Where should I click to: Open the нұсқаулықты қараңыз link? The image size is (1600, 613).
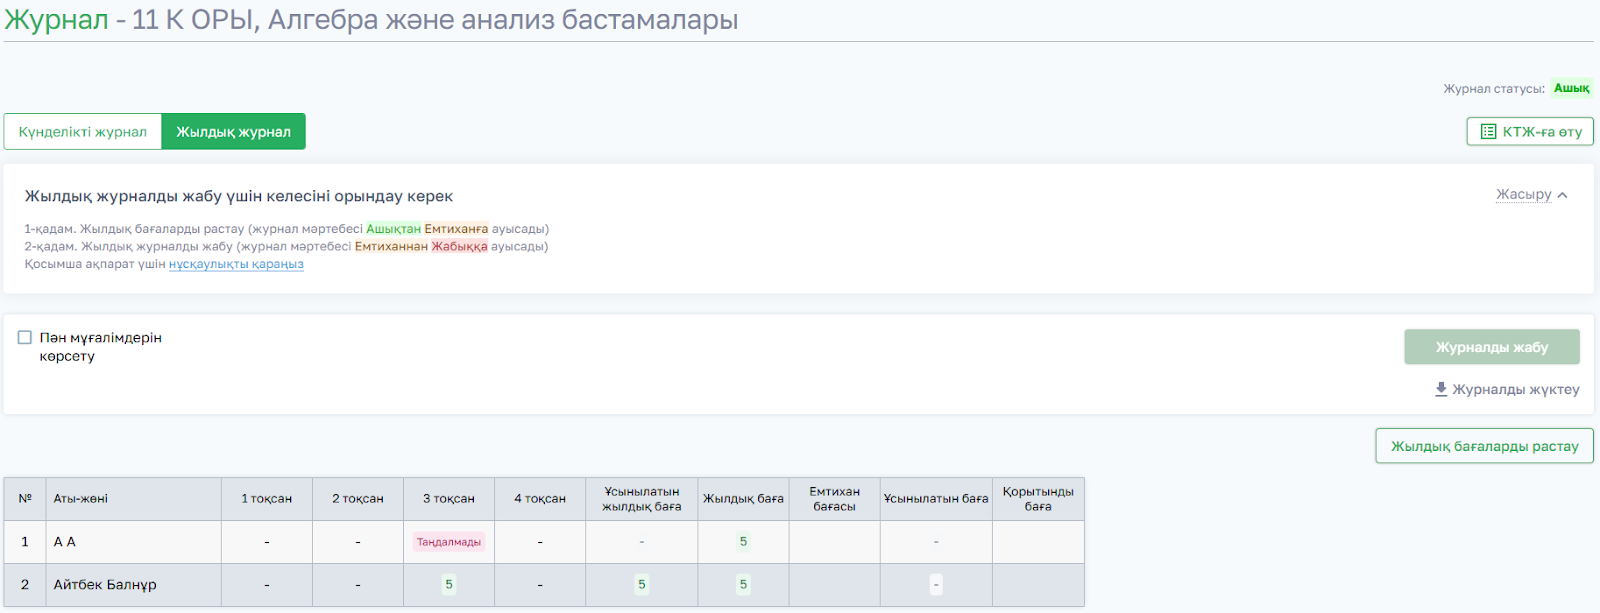pos(236,264)
